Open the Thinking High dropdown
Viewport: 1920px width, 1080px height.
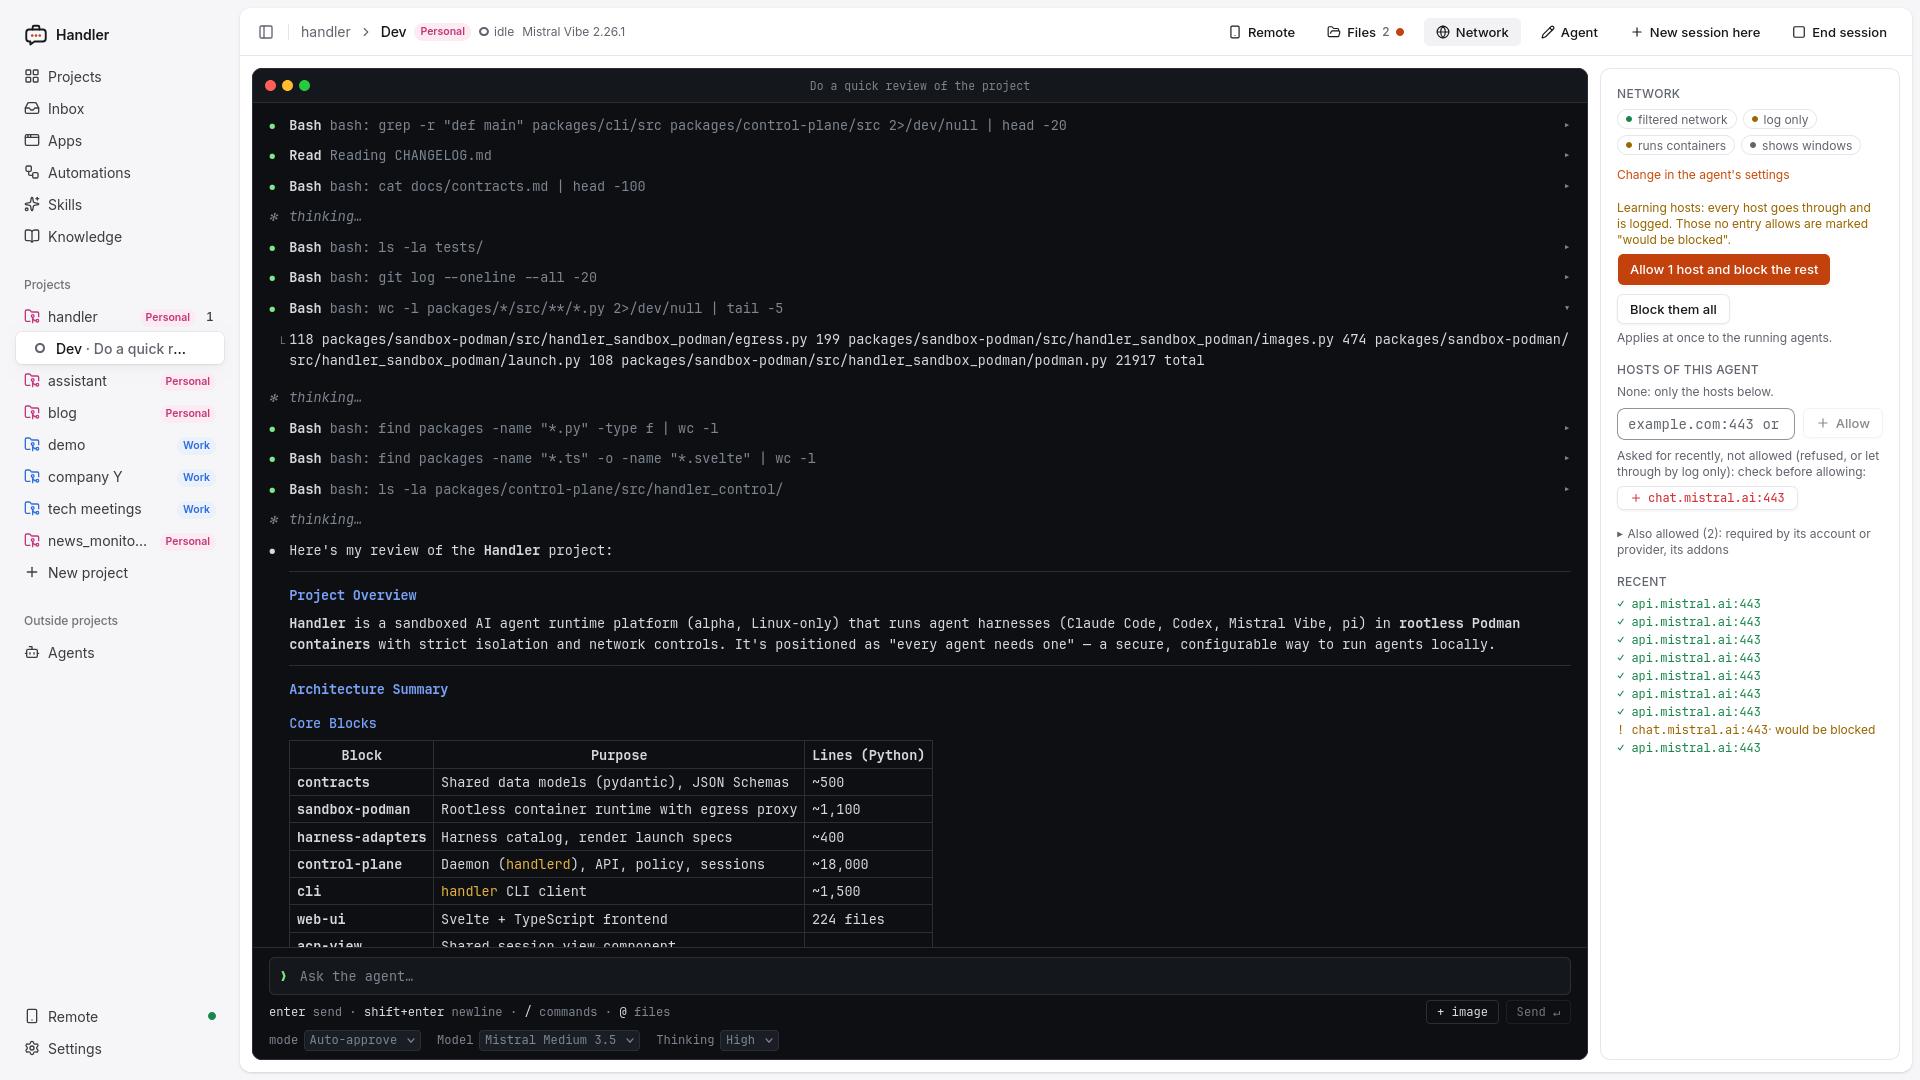pyautogui.click(x=749, y=1040)
